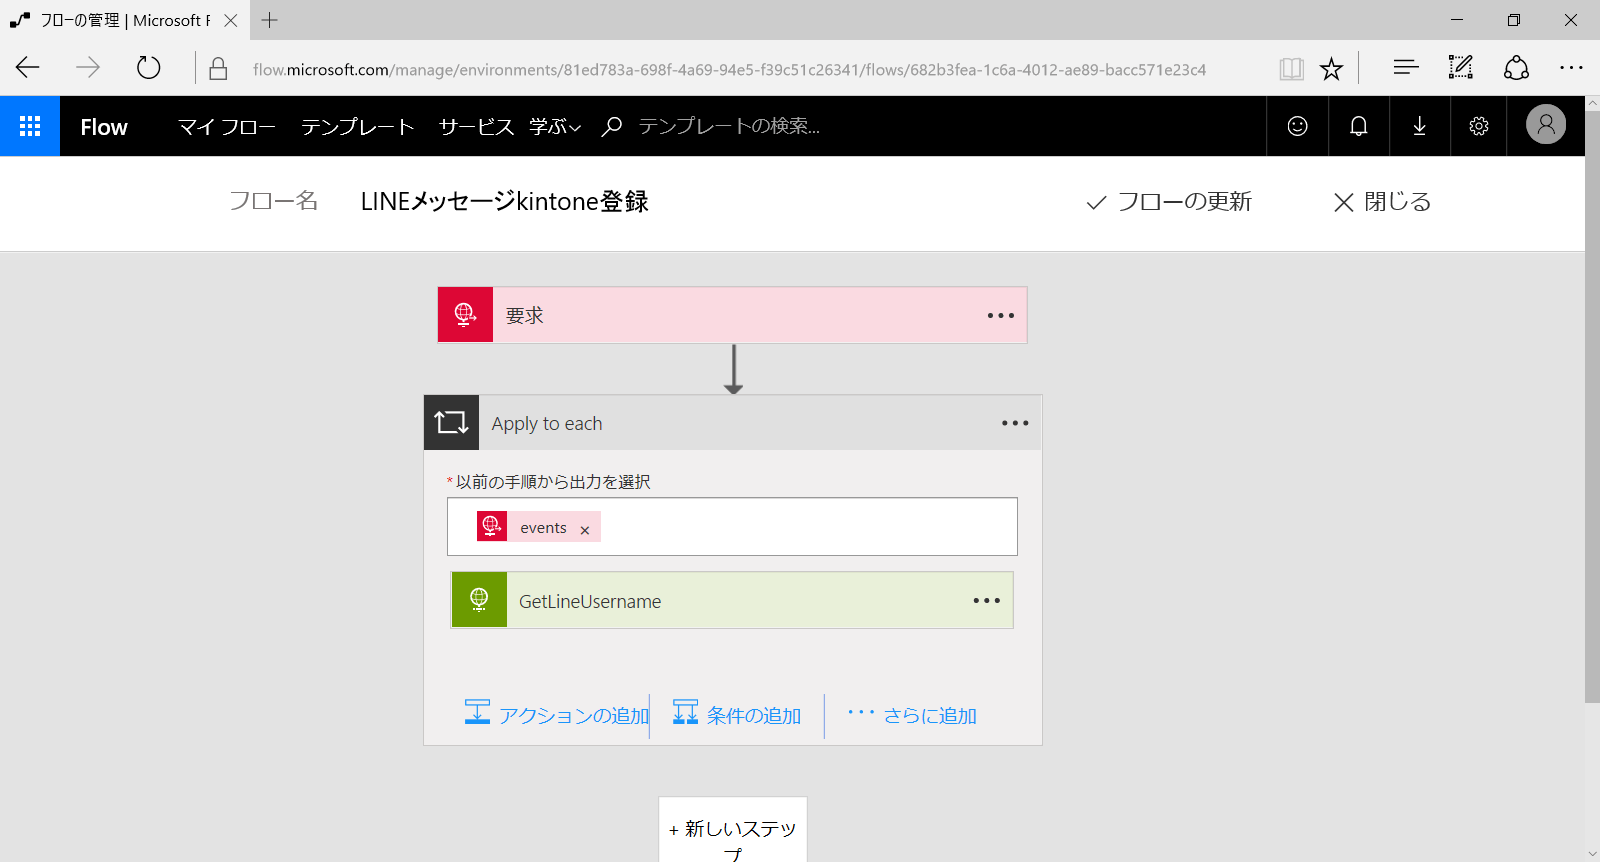Click アクションの追加 button
This screenshot has width=1600, height=862.
pos(557,715)
